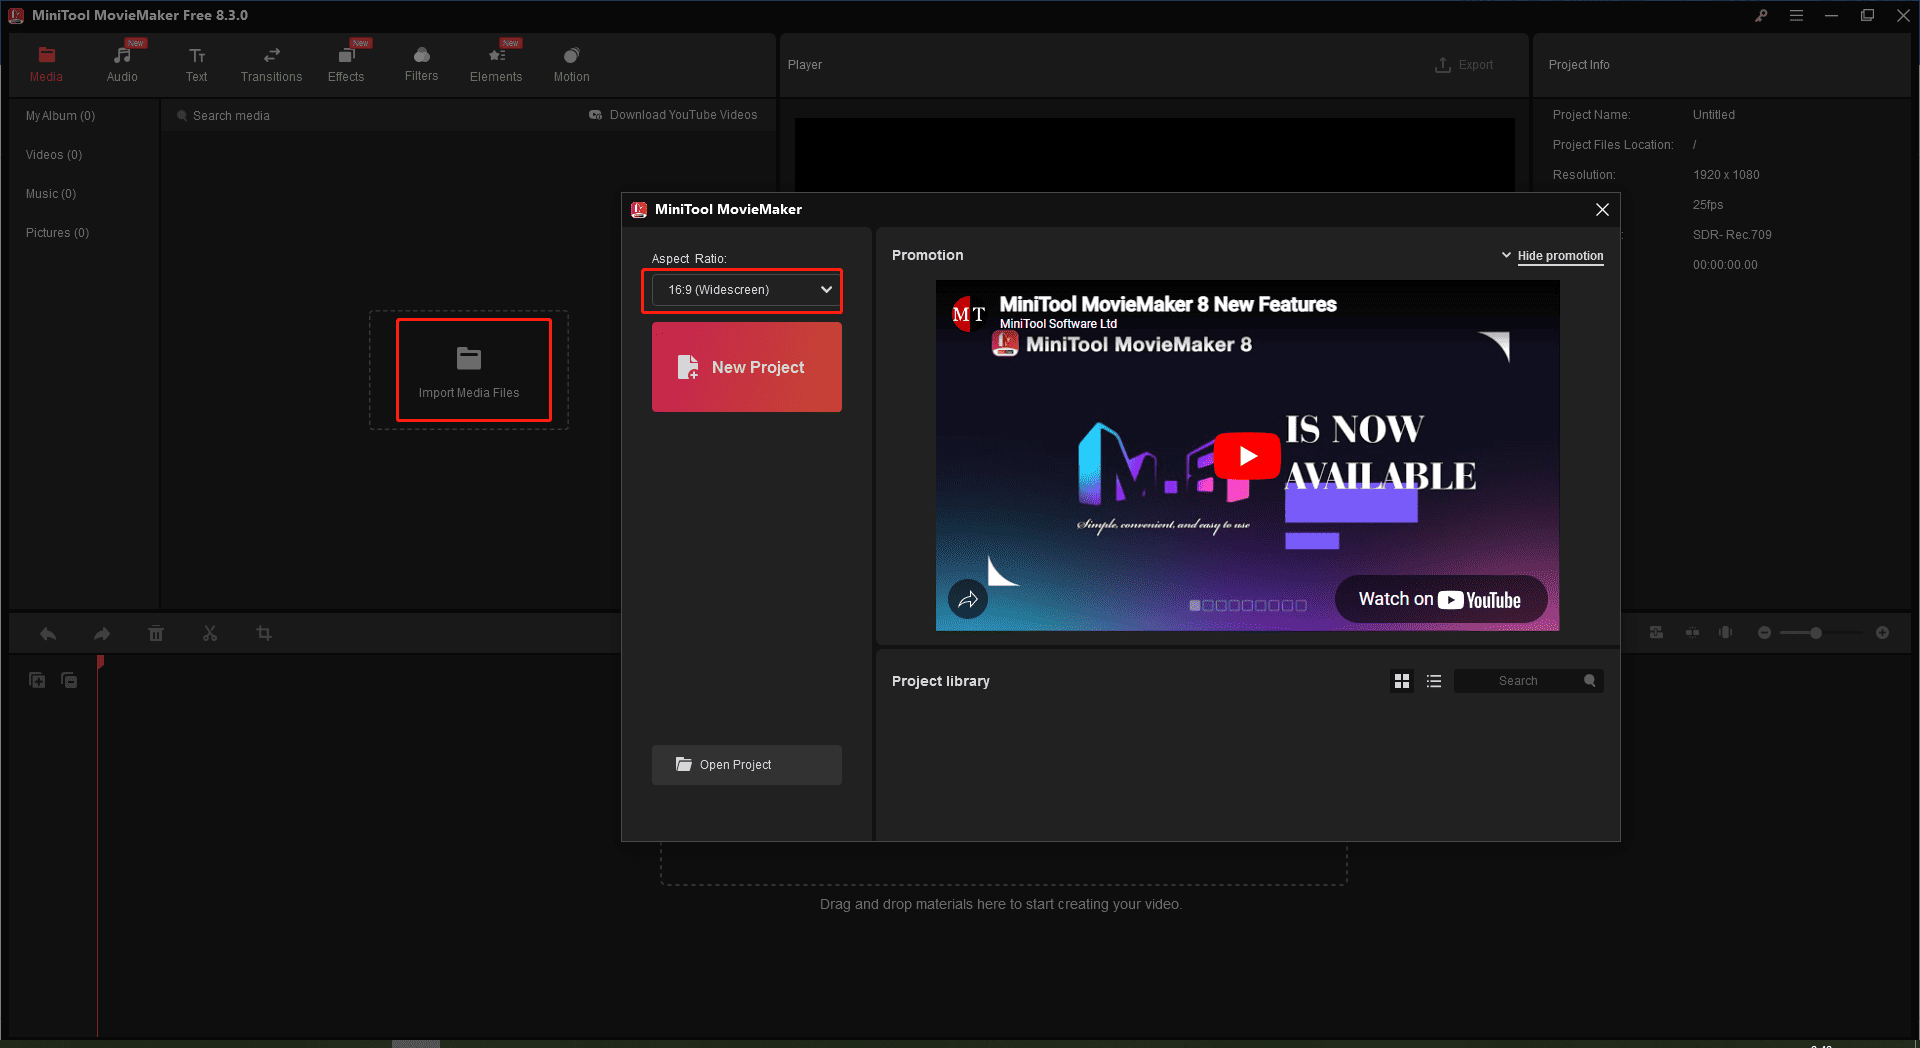
Task: Click Watch on YouTube
Action: coord(1441,599)
